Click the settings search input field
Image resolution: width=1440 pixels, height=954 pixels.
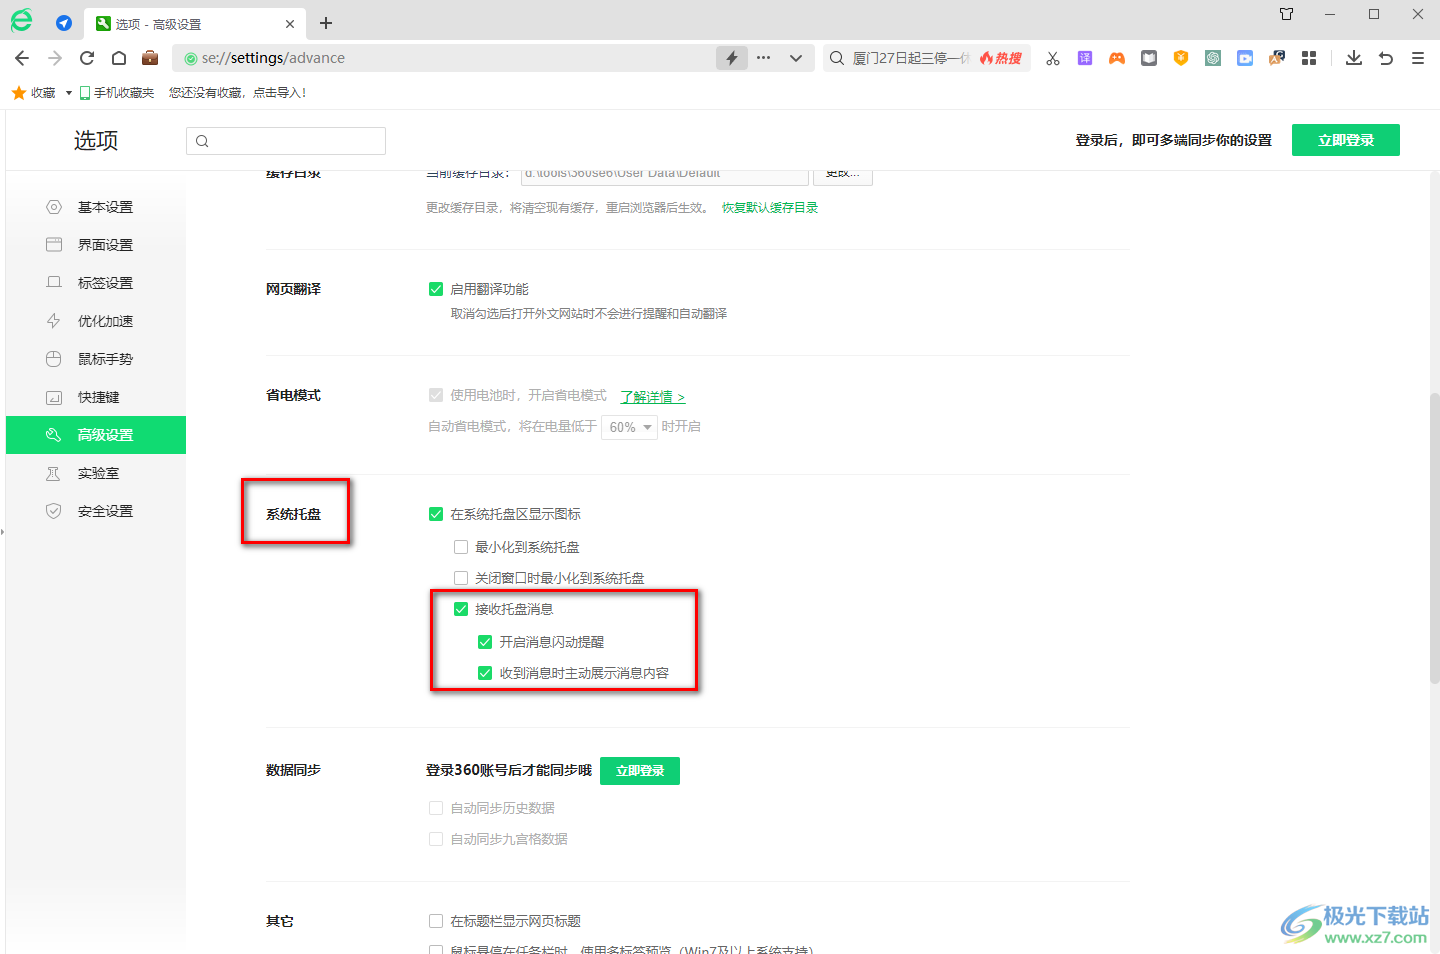pyautogui.click(x=286, y=141)
